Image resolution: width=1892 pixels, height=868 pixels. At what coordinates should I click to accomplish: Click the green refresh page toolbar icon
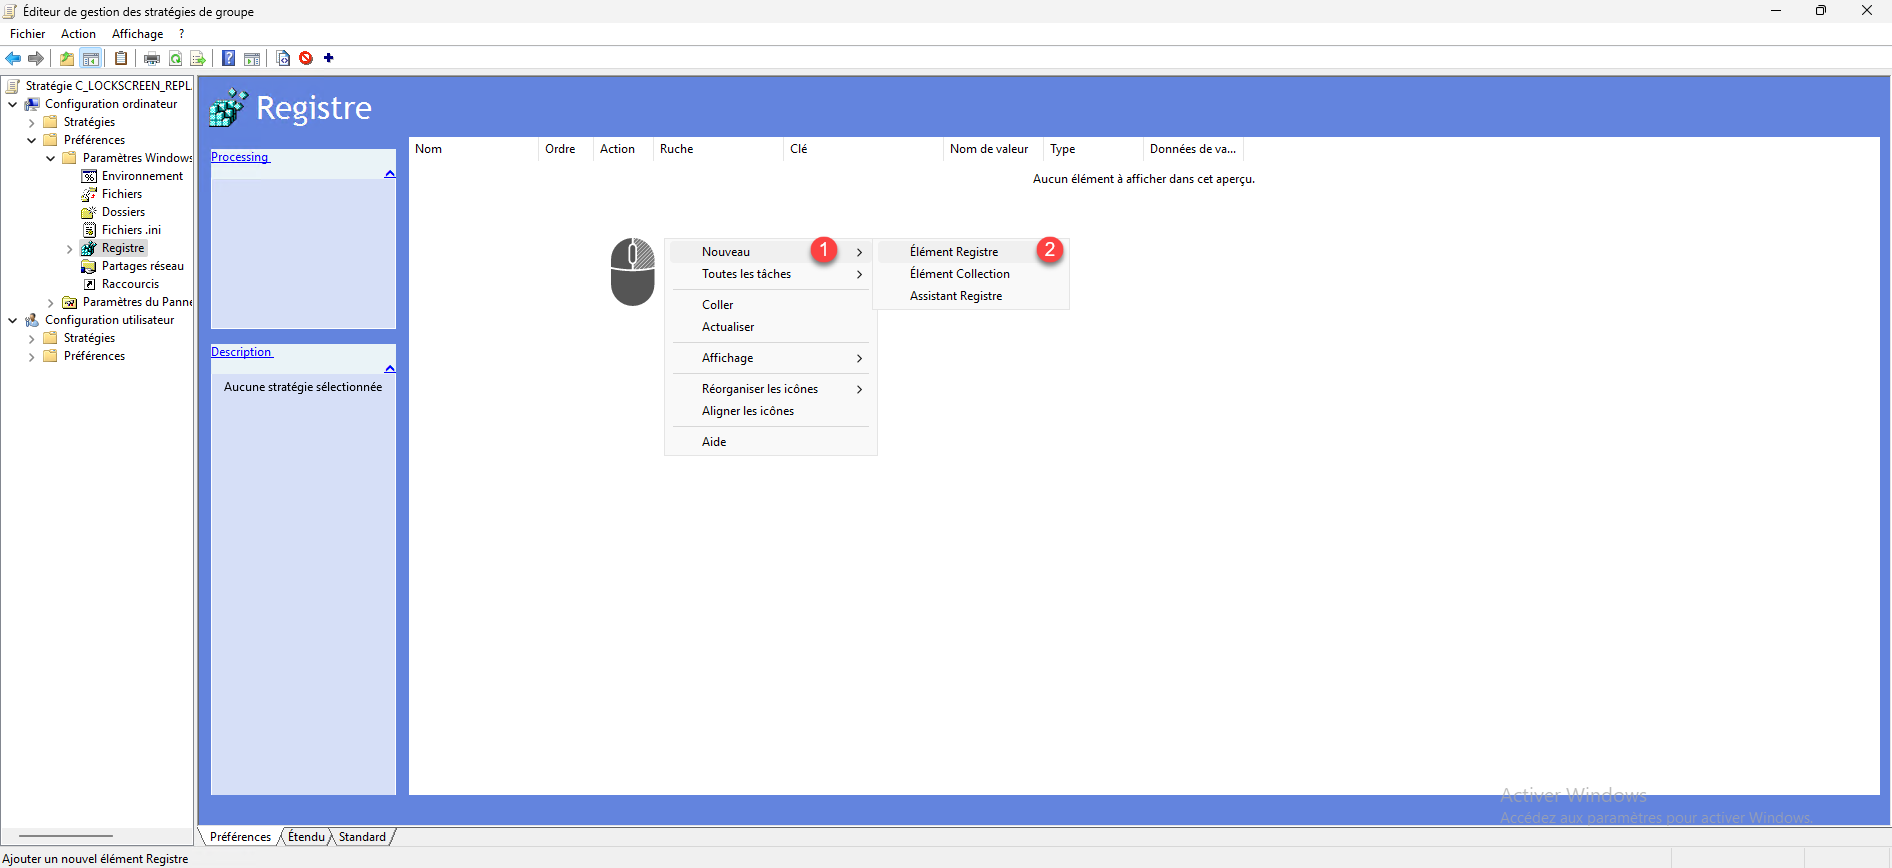click(176, 58)
